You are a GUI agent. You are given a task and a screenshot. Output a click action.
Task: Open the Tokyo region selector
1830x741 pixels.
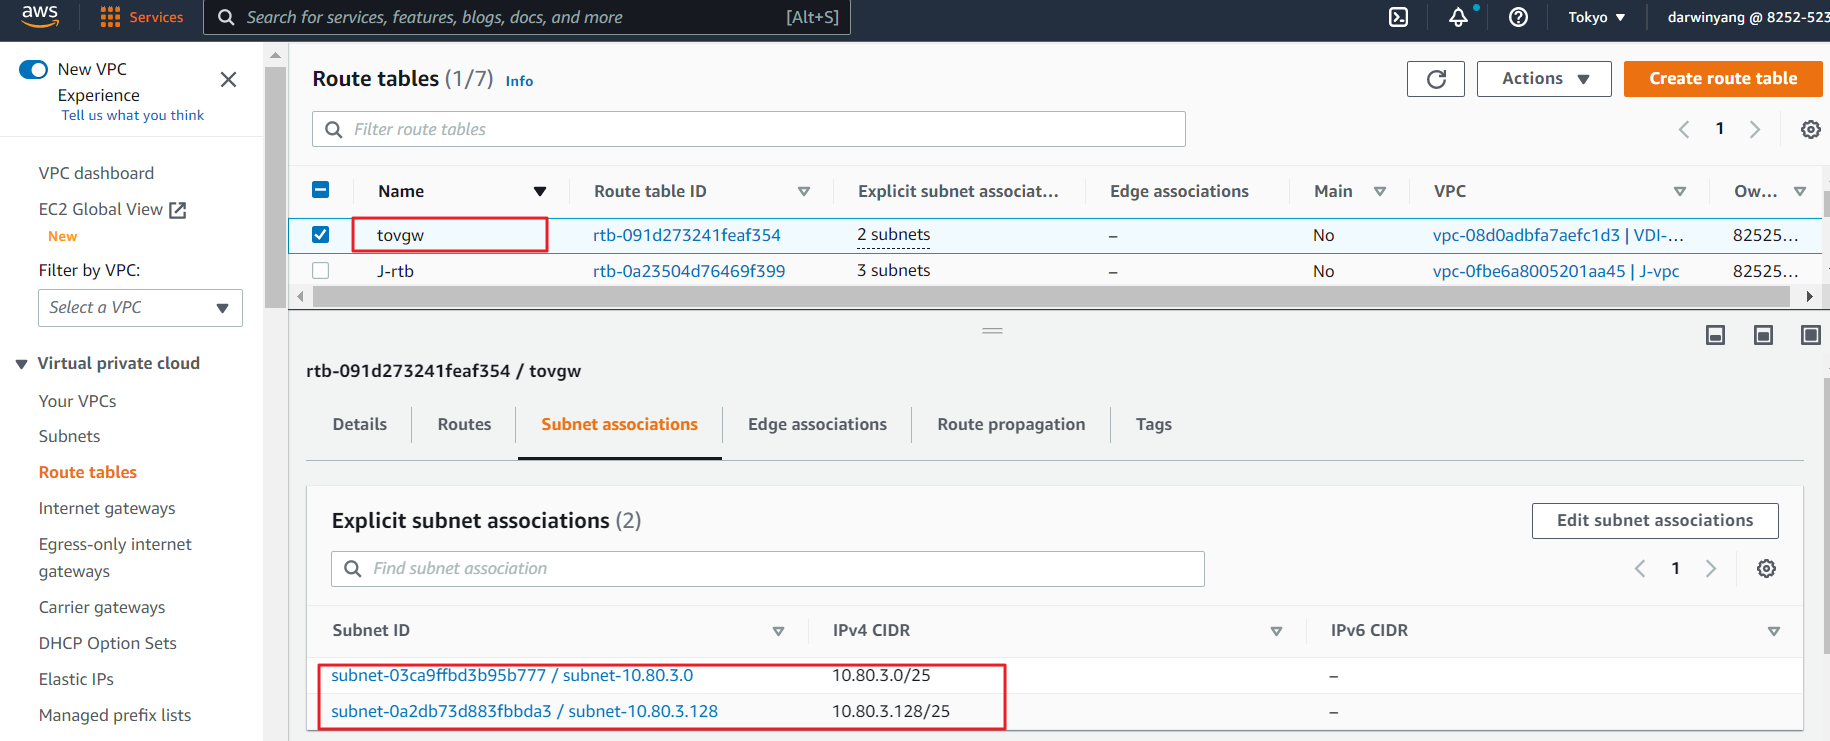click(1596, 17)
